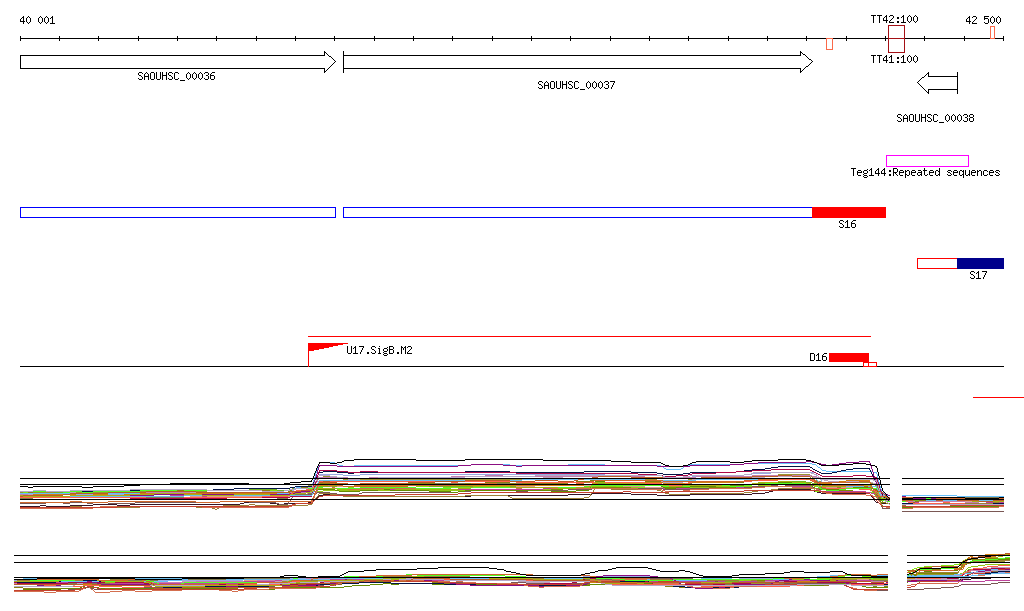Screen dimensions: 1024x611
Task: Click the long white segment left of S16
Action: tap(577, 212)
